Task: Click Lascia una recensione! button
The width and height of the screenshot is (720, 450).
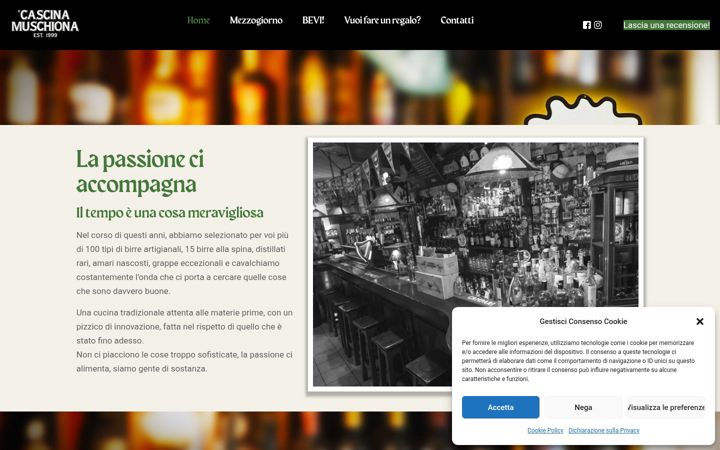Action: 666,25
